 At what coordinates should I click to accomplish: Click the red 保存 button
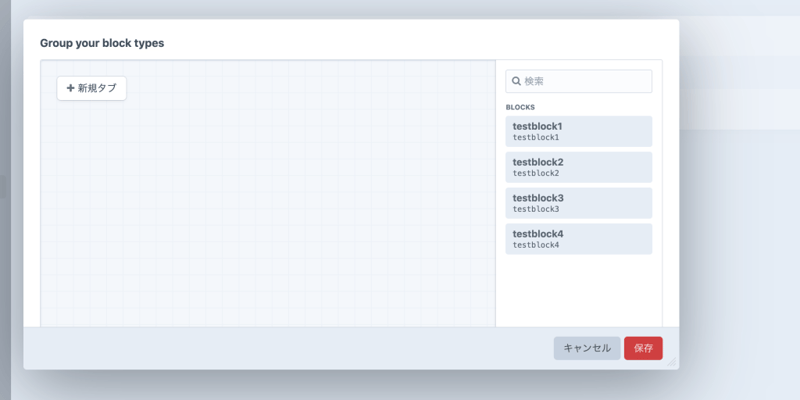pos(643,348)
